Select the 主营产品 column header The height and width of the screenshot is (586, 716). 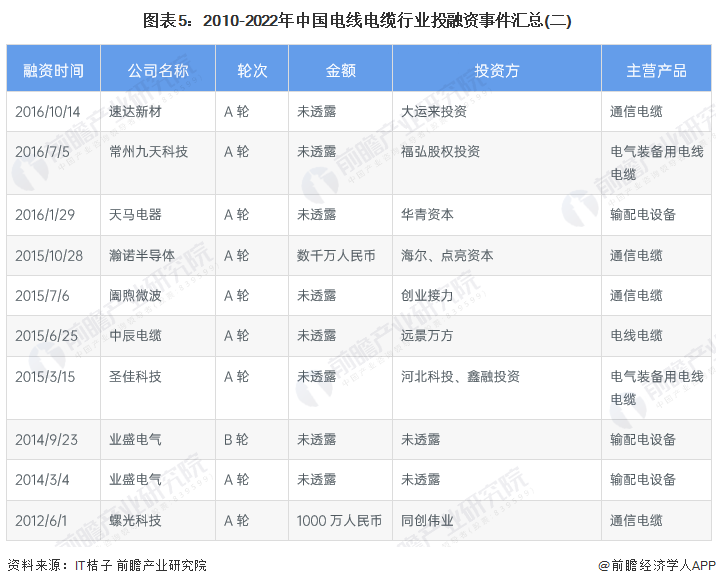(x=656, y=71)
